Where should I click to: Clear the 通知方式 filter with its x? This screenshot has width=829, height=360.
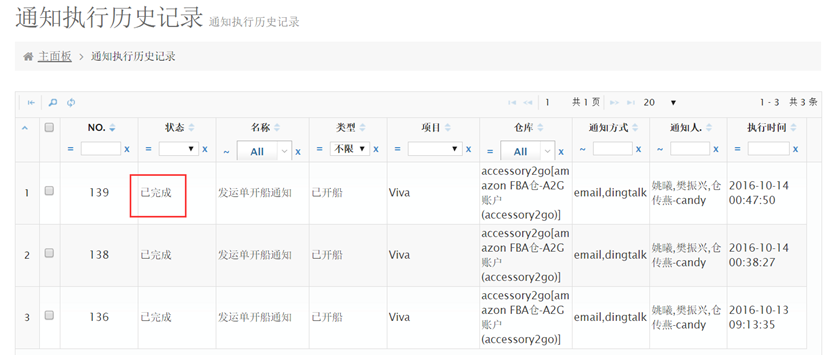click(639, 149)
